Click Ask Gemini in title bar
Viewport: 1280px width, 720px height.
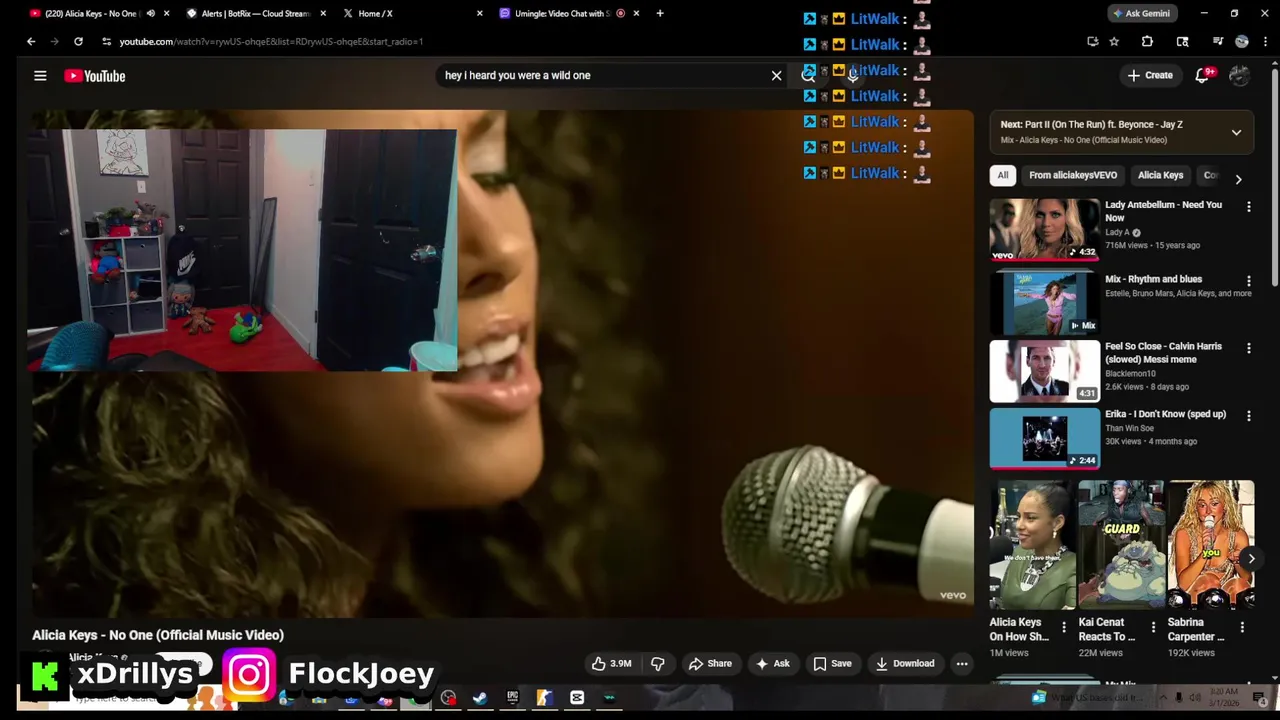tap(1140, 13)
